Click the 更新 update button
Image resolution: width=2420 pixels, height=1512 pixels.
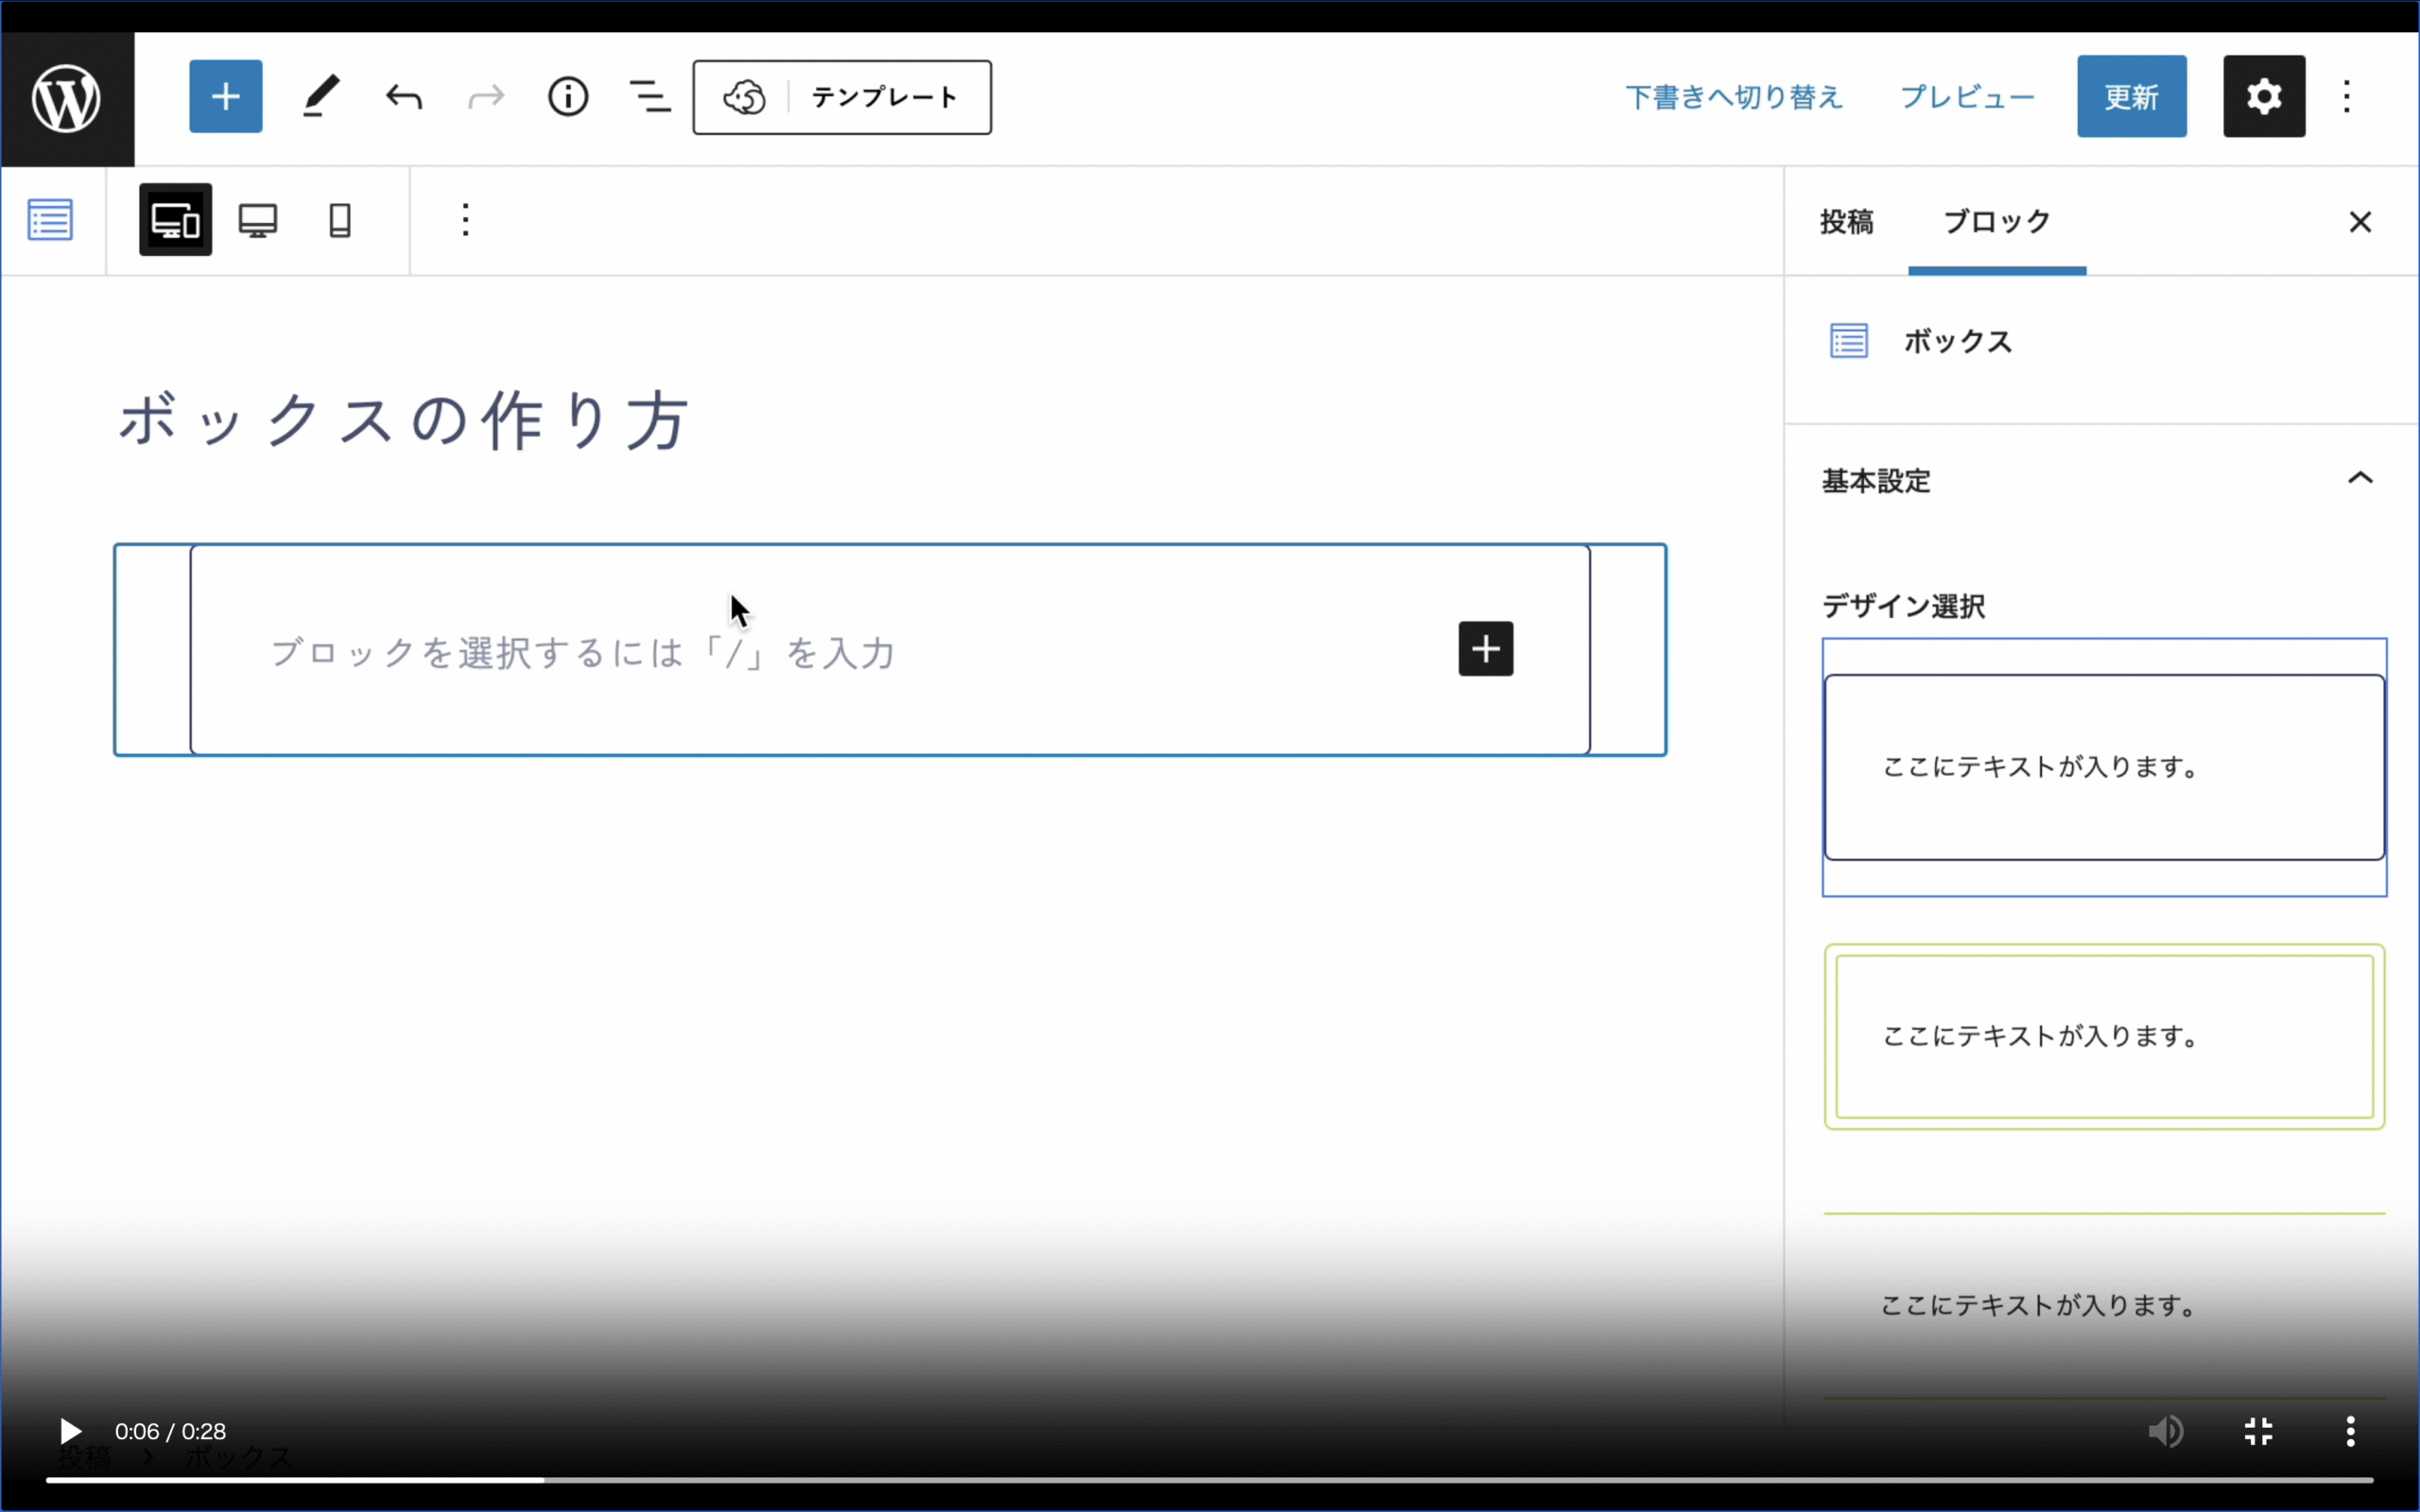tap(2132, 97)
